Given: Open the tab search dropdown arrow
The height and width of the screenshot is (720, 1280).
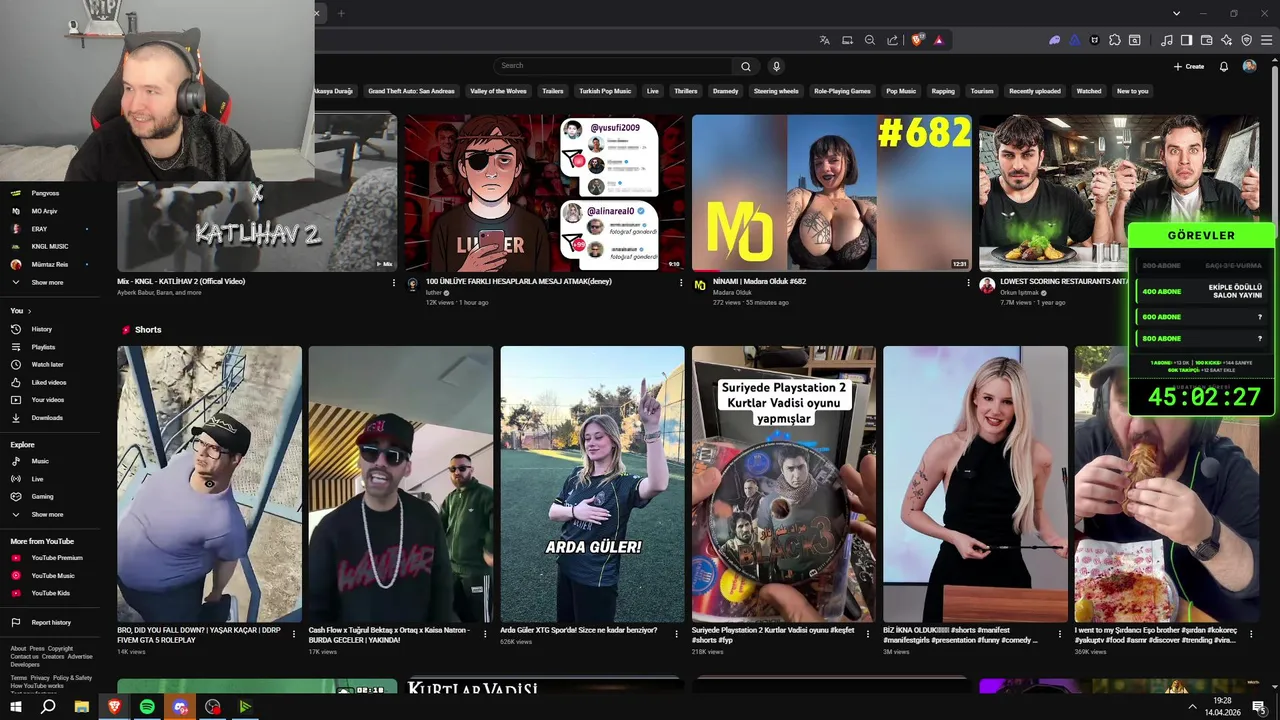Looking at the screenshot, I should click(1176, 13).
